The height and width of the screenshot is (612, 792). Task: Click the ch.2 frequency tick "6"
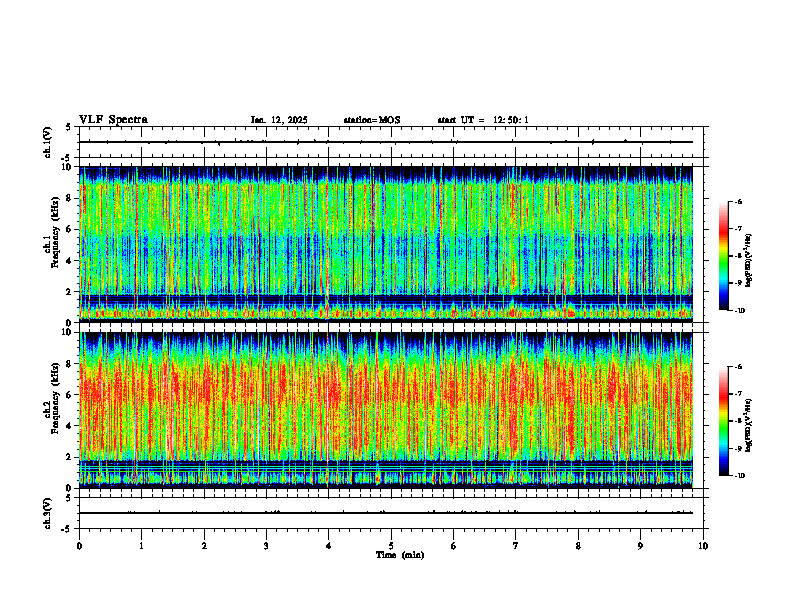[70, 395]
